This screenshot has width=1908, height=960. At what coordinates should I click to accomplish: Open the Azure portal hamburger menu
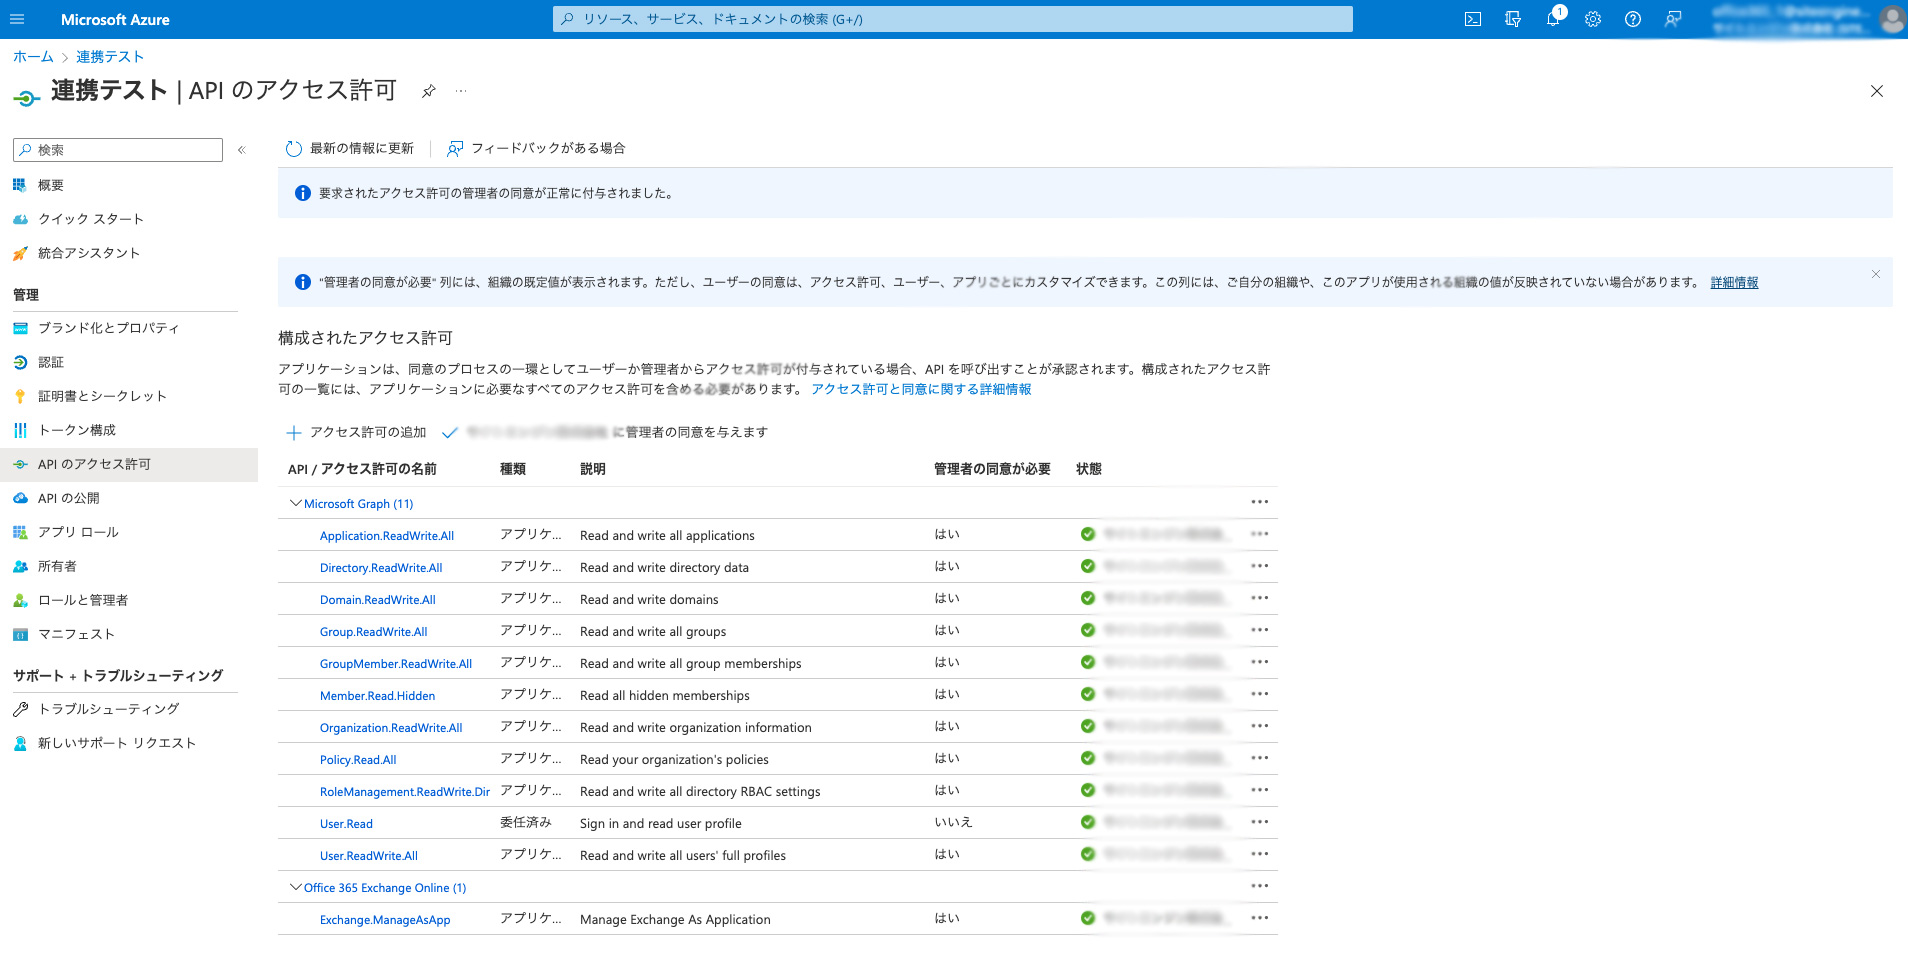pos(17,19)
